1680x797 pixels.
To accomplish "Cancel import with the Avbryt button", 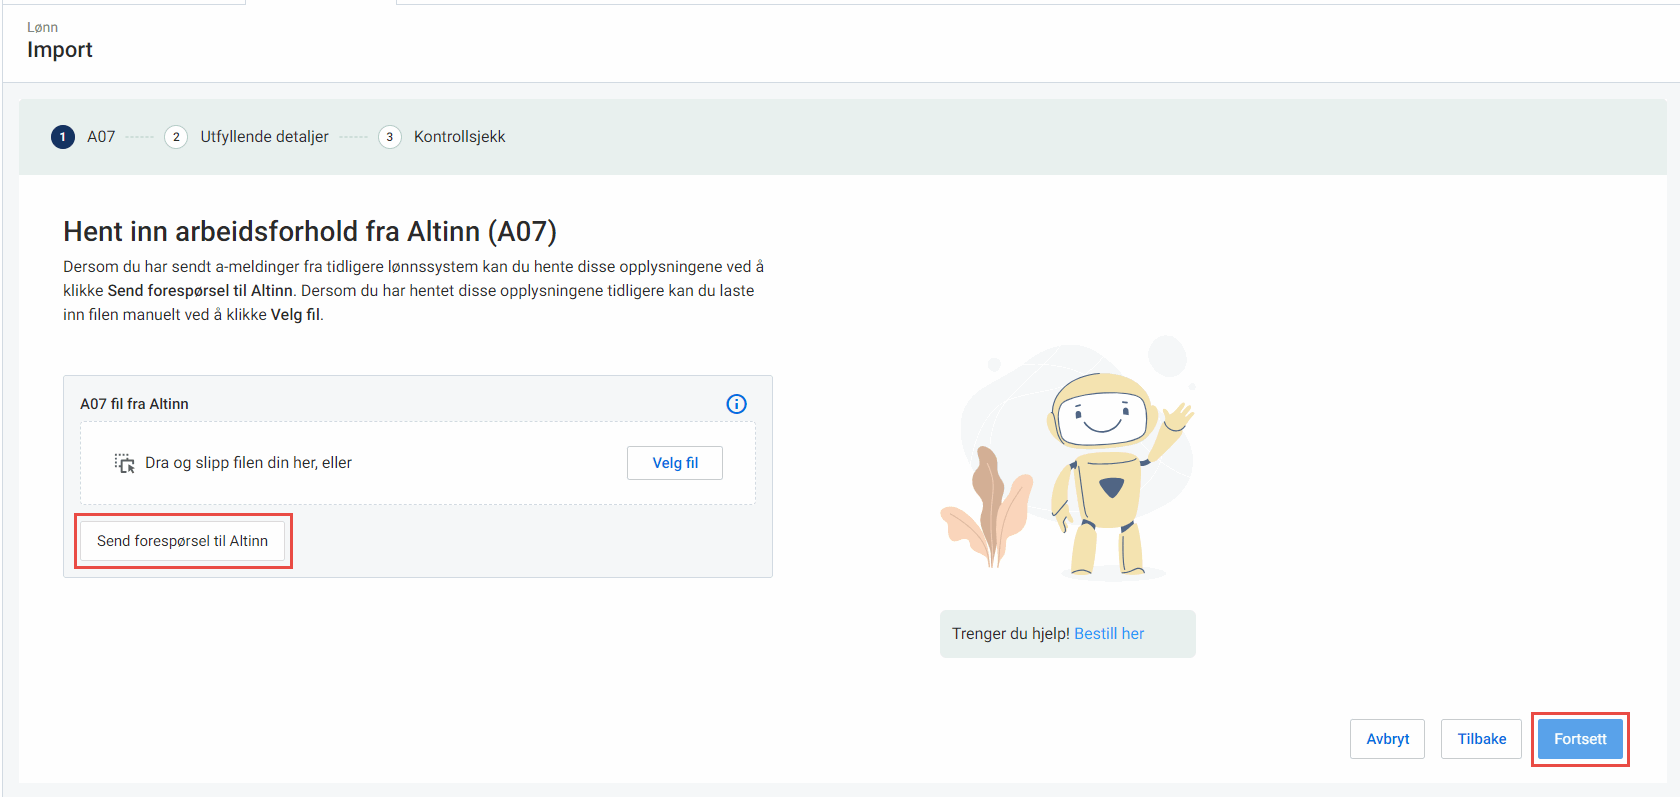I will [x=1387, y=739].
